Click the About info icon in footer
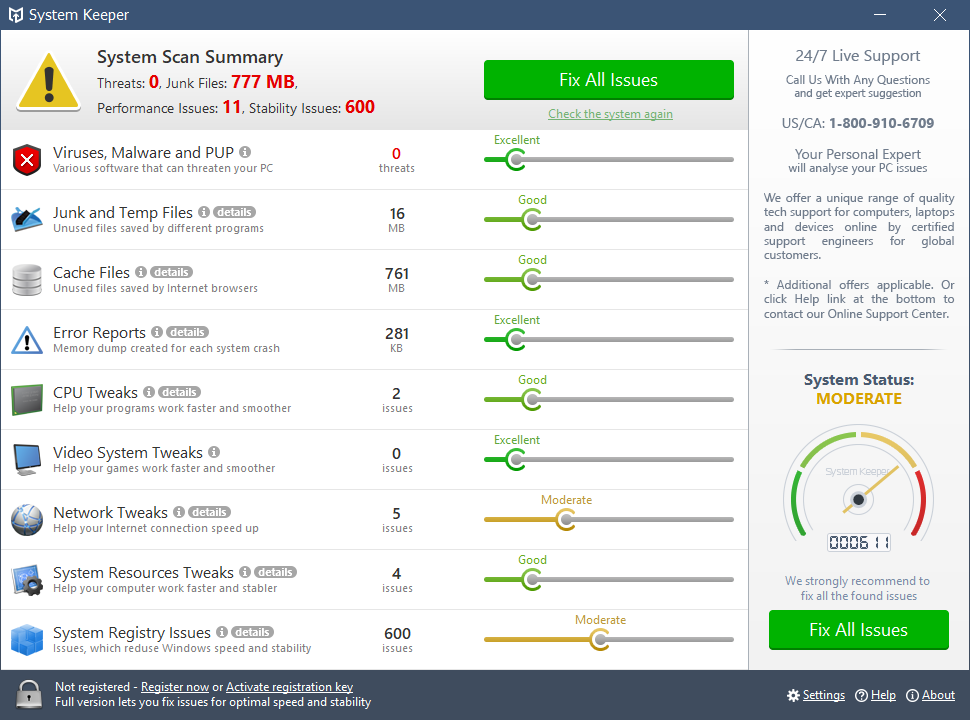This screenshot has width=970, height=721. [912, 696]
